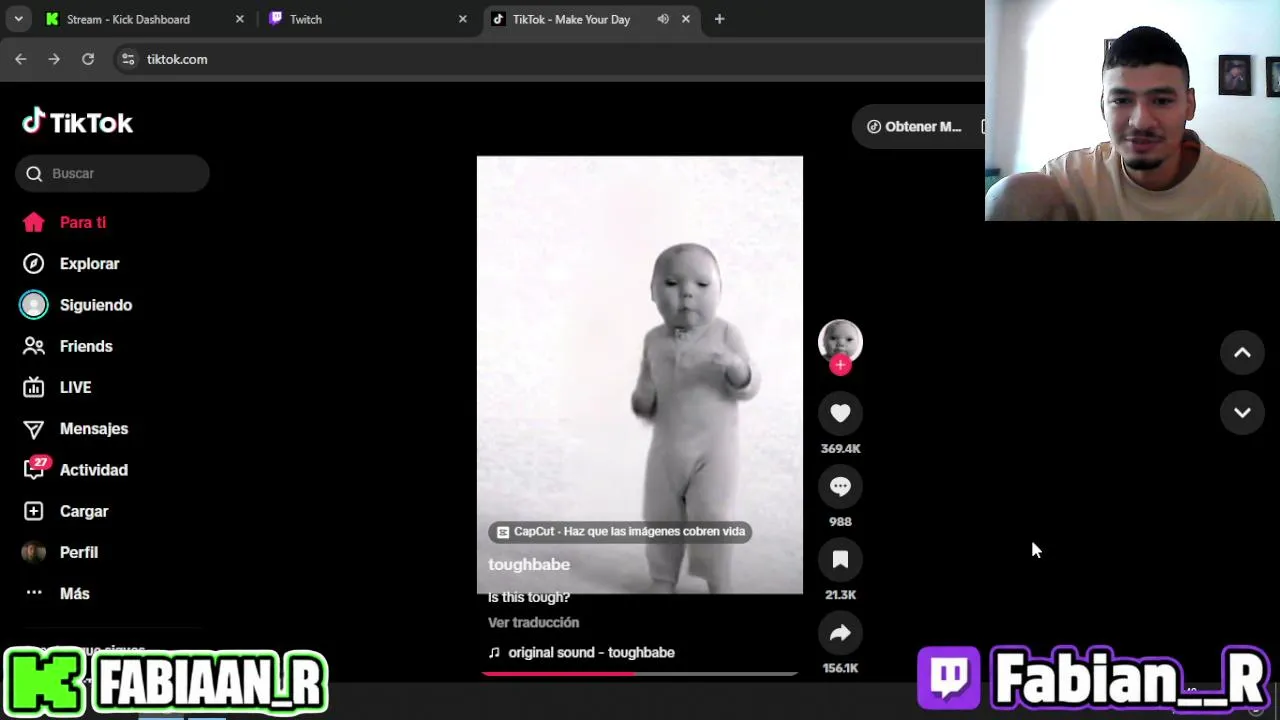Click Ver traducción link
1280x720 pixels.
tap(533, 622)
